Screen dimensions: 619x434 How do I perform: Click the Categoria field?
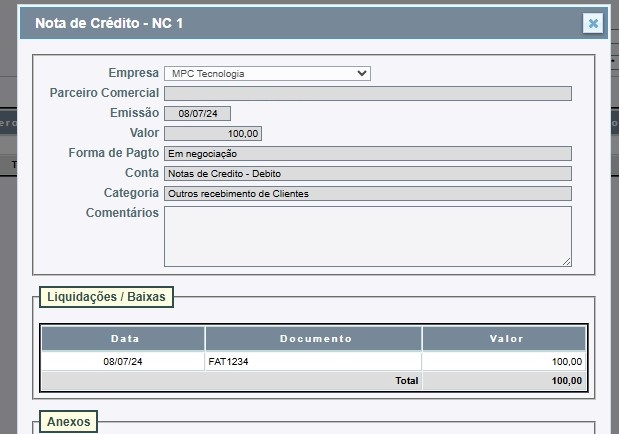367,193
